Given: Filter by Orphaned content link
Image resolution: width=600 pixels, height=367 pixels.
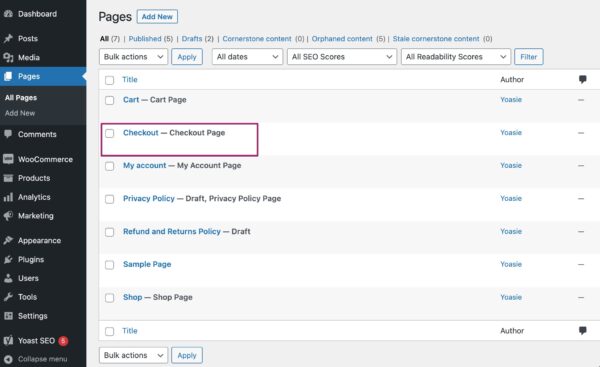Looking at the screenshot, I should tap(342, 39).
